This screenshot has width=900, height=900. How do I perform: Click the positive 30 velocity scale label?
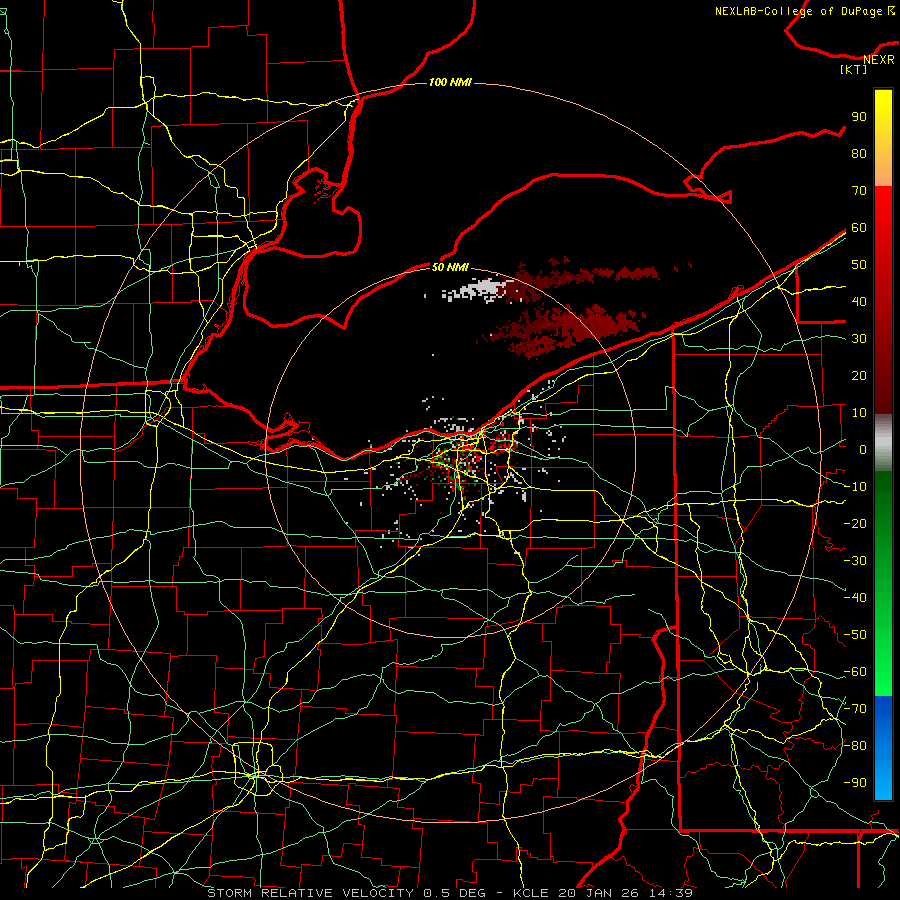859,339
